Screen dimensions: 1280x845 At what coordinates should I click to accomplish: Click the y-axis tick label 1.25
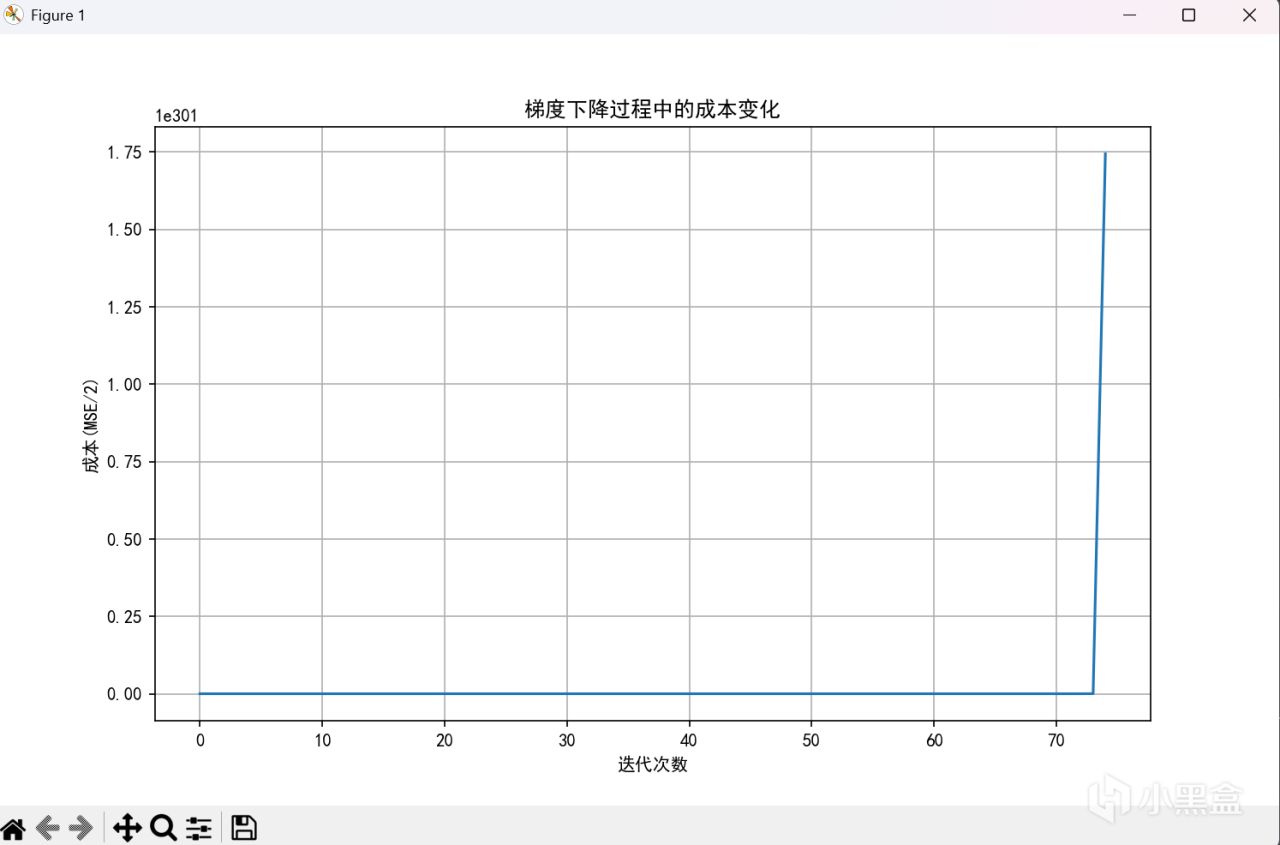click(125, 307)
